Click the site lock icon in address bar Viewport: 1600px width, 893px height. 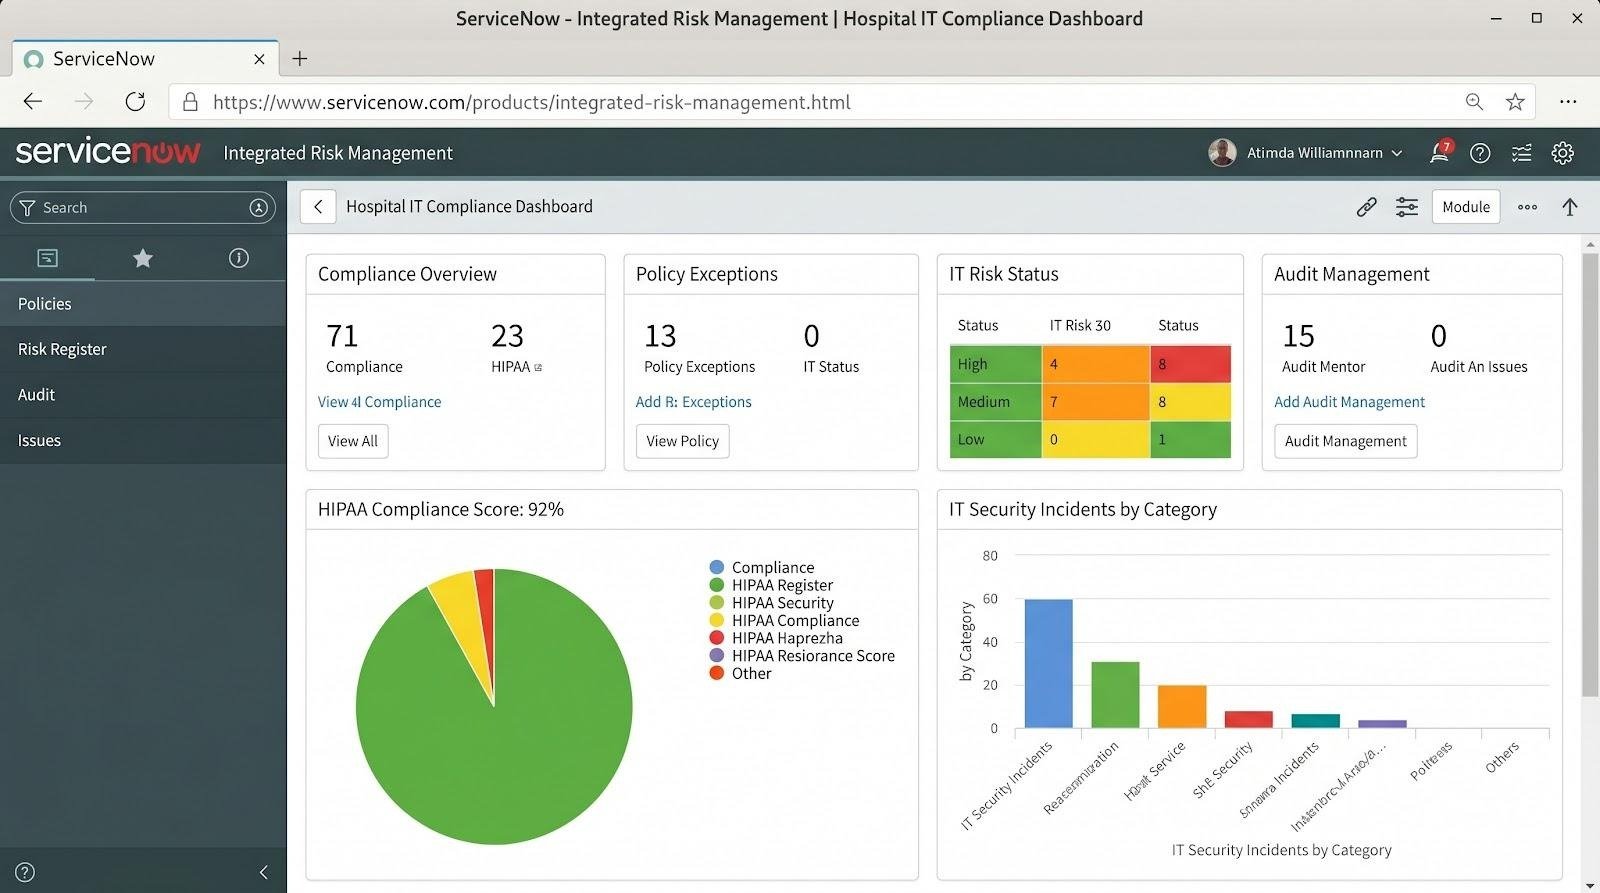click(190, 102)
